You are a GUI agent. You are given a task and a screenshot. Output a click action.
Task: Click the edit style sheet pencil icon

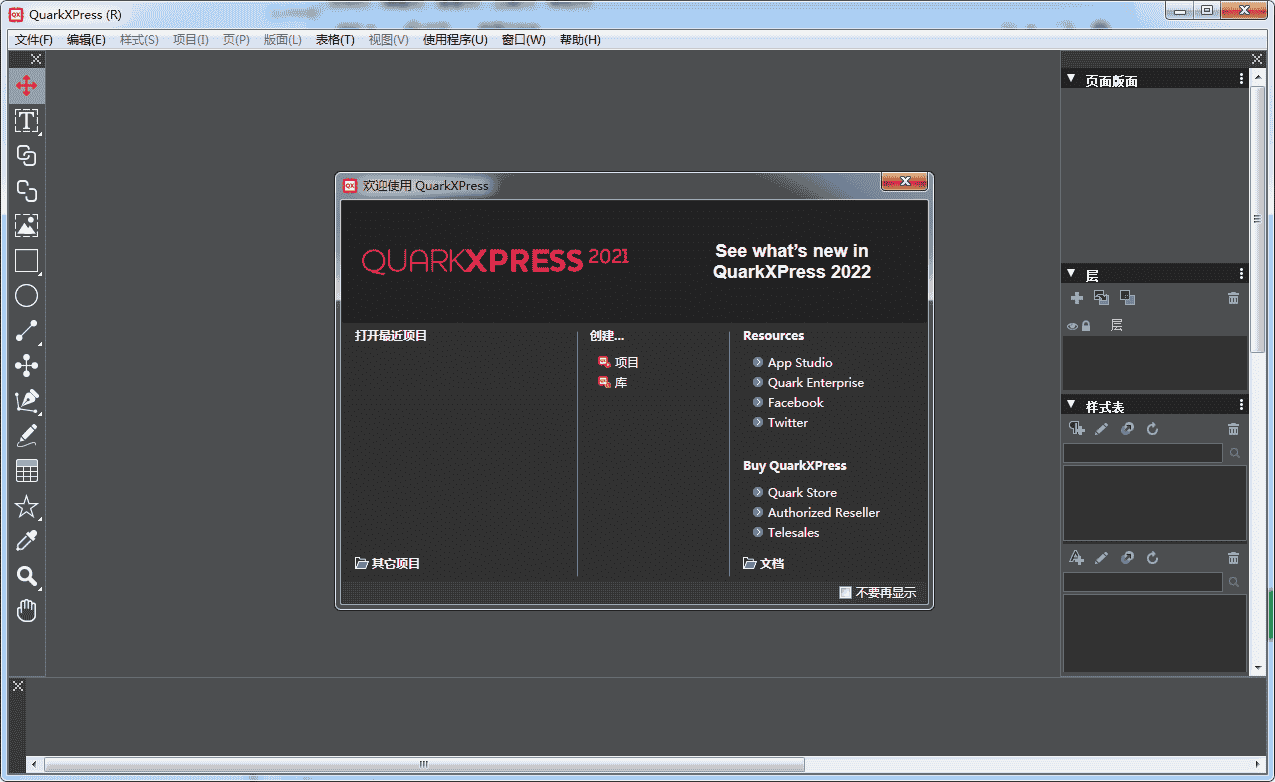point(1101,428)
